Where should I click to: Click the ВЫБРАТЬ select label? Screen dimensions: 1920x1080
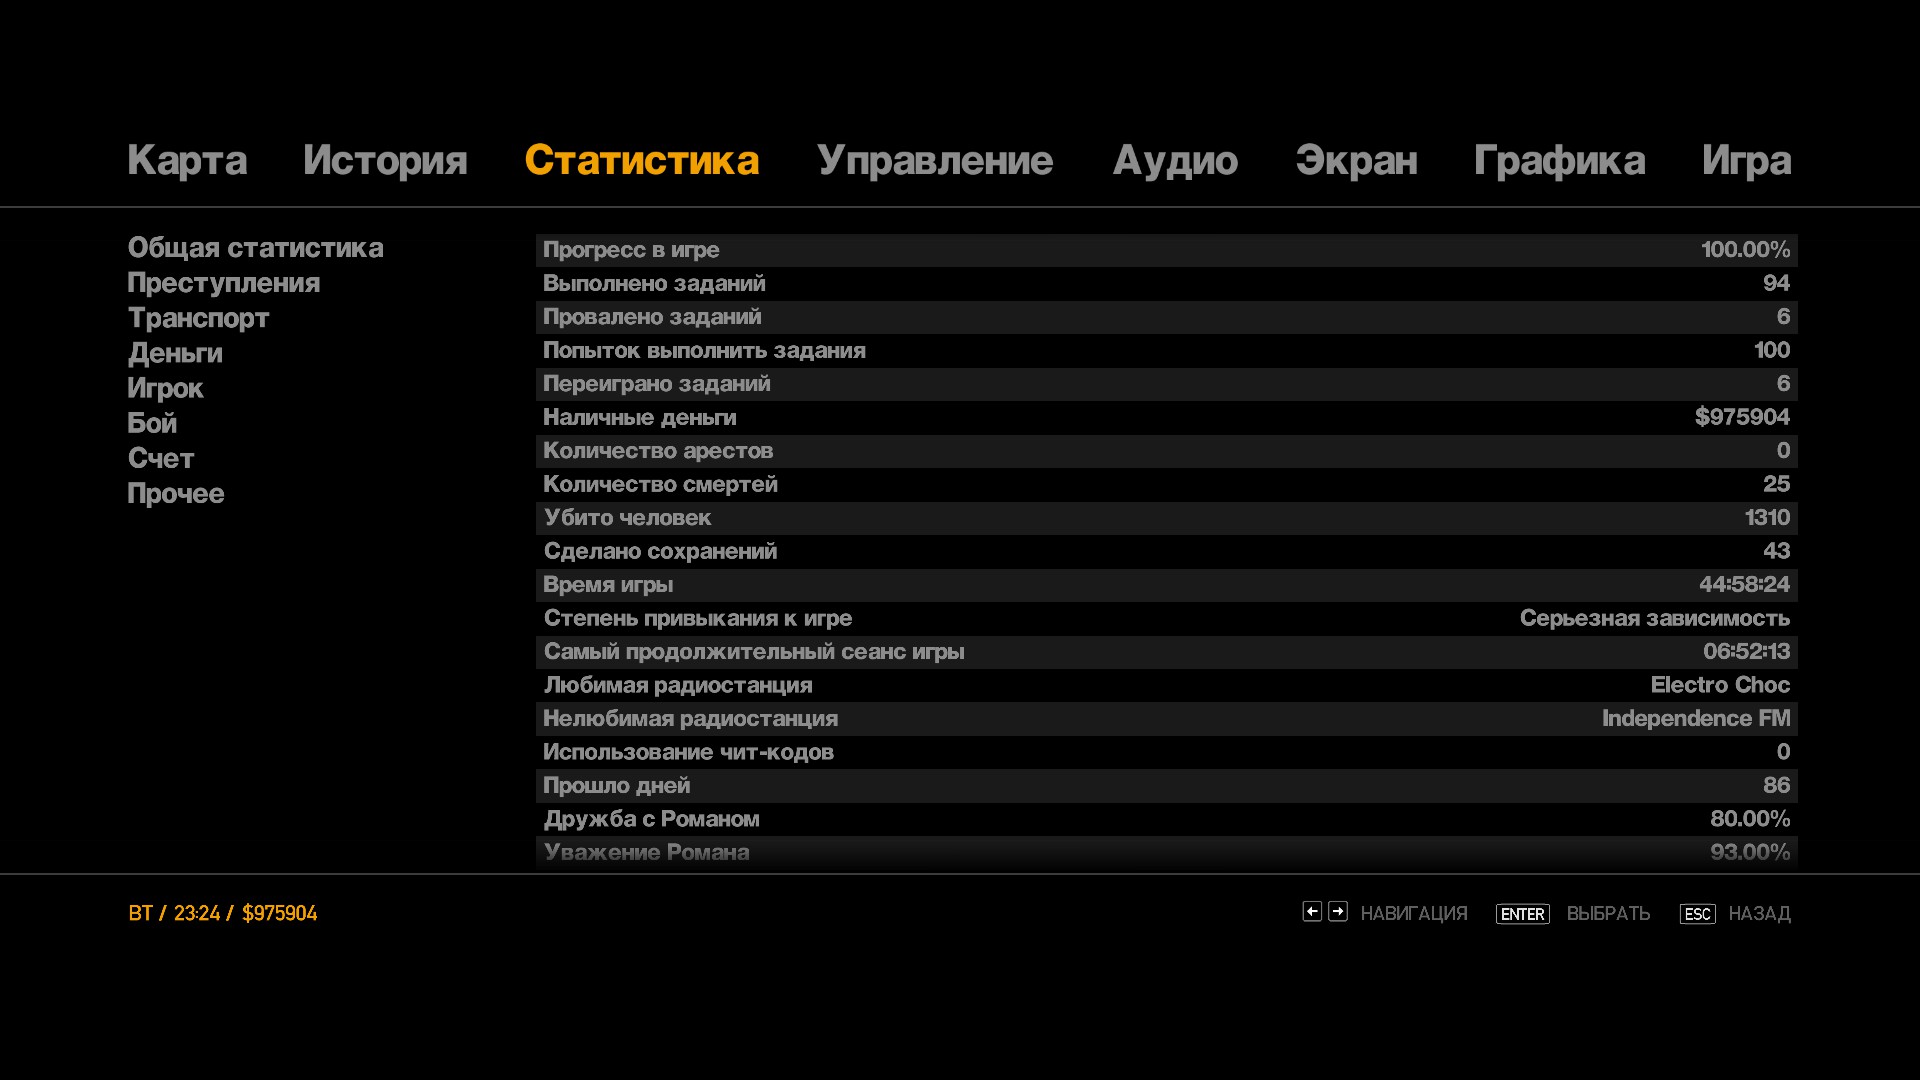pos(1607,914)
